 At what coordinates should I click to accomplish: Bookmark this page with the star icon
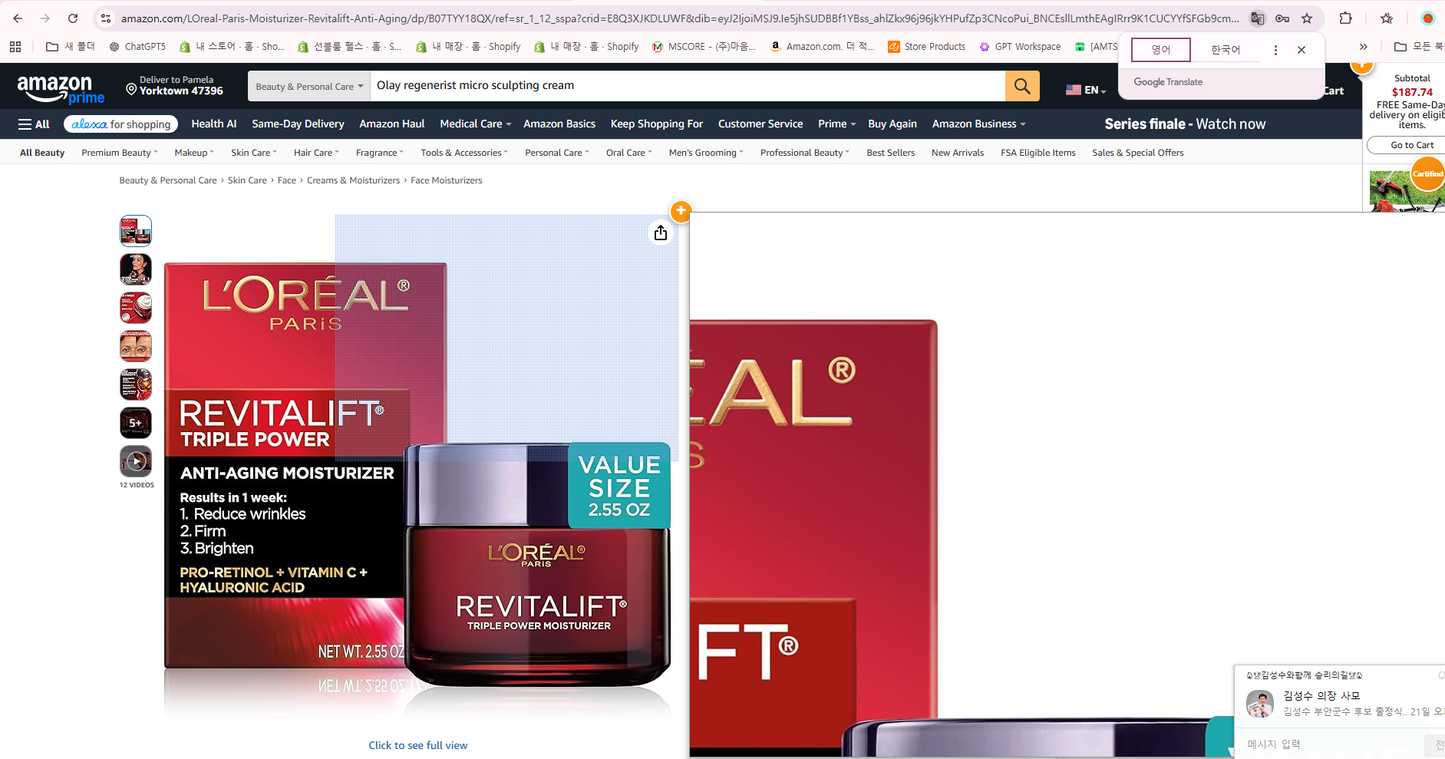click(1306, 18)
